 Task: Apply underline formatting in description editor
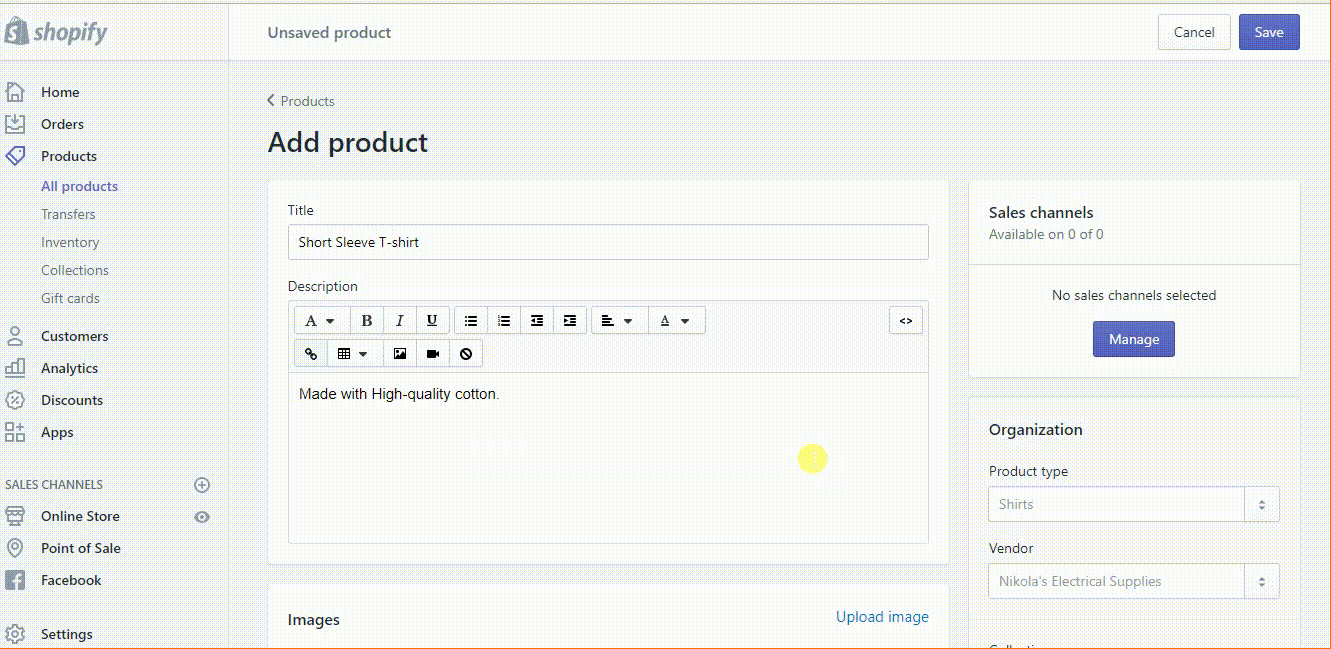coord(432,321)
